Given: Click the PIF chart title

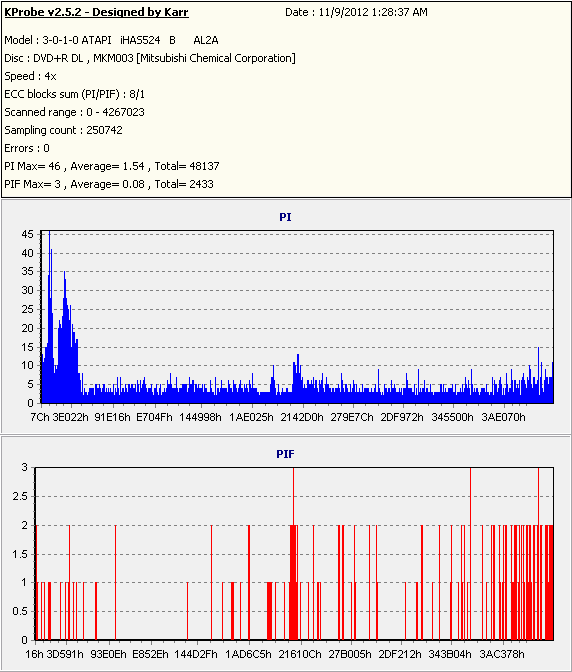Looking at the screenshot, I should [285, 454].
